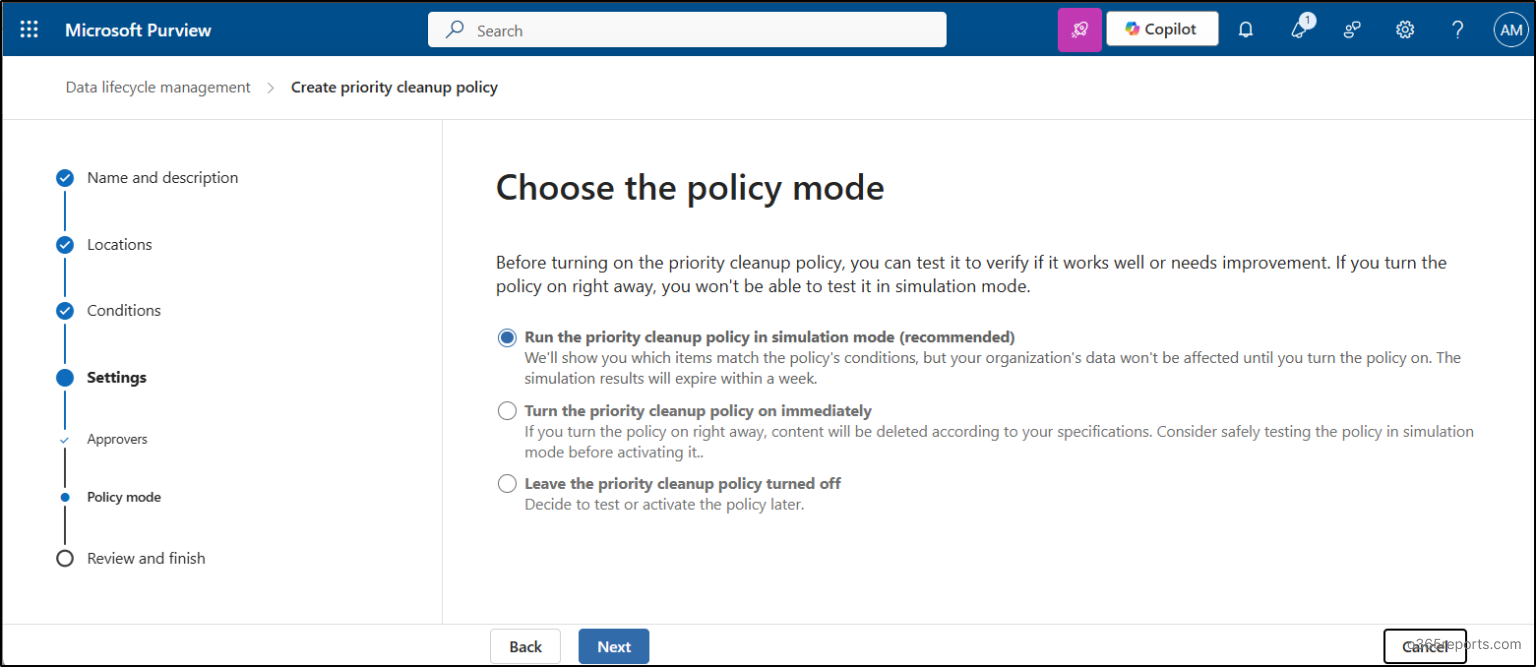The height and width of the screenshot is (667, 1536).
Task: Open the settings gear icon
Action: 1405,30
